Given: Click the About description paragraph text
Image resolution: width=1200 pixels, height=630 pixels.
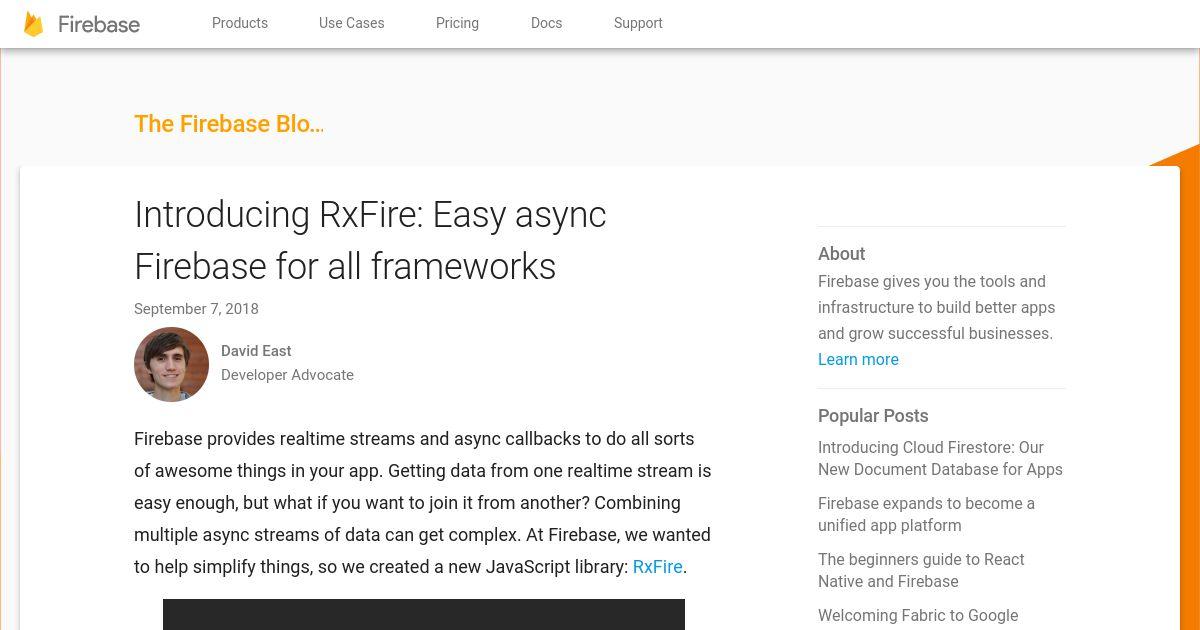Looking at the screenshot, I should tap(936, 308).
